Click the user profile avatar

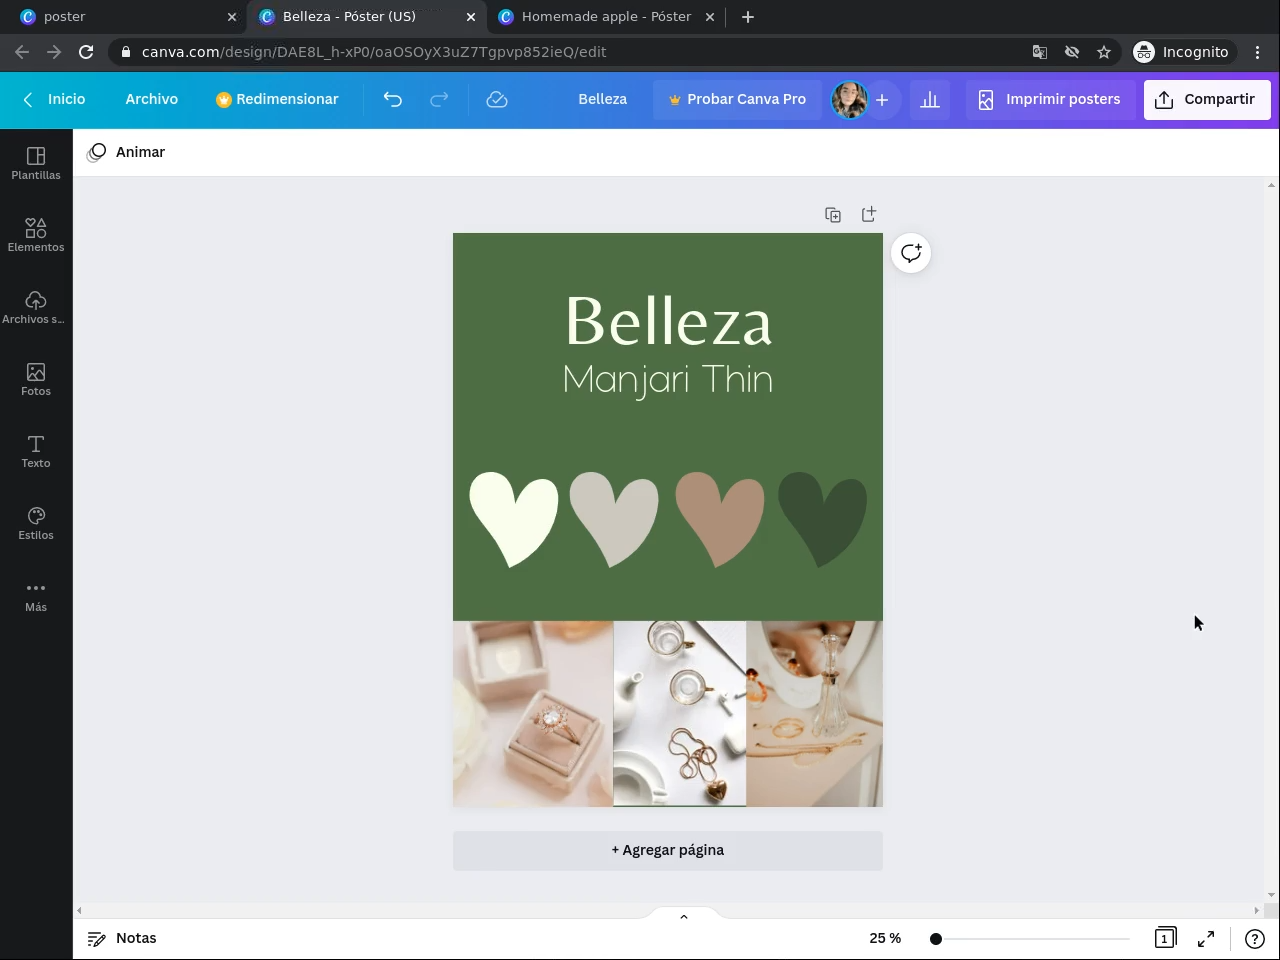click(x=849, y=100)
